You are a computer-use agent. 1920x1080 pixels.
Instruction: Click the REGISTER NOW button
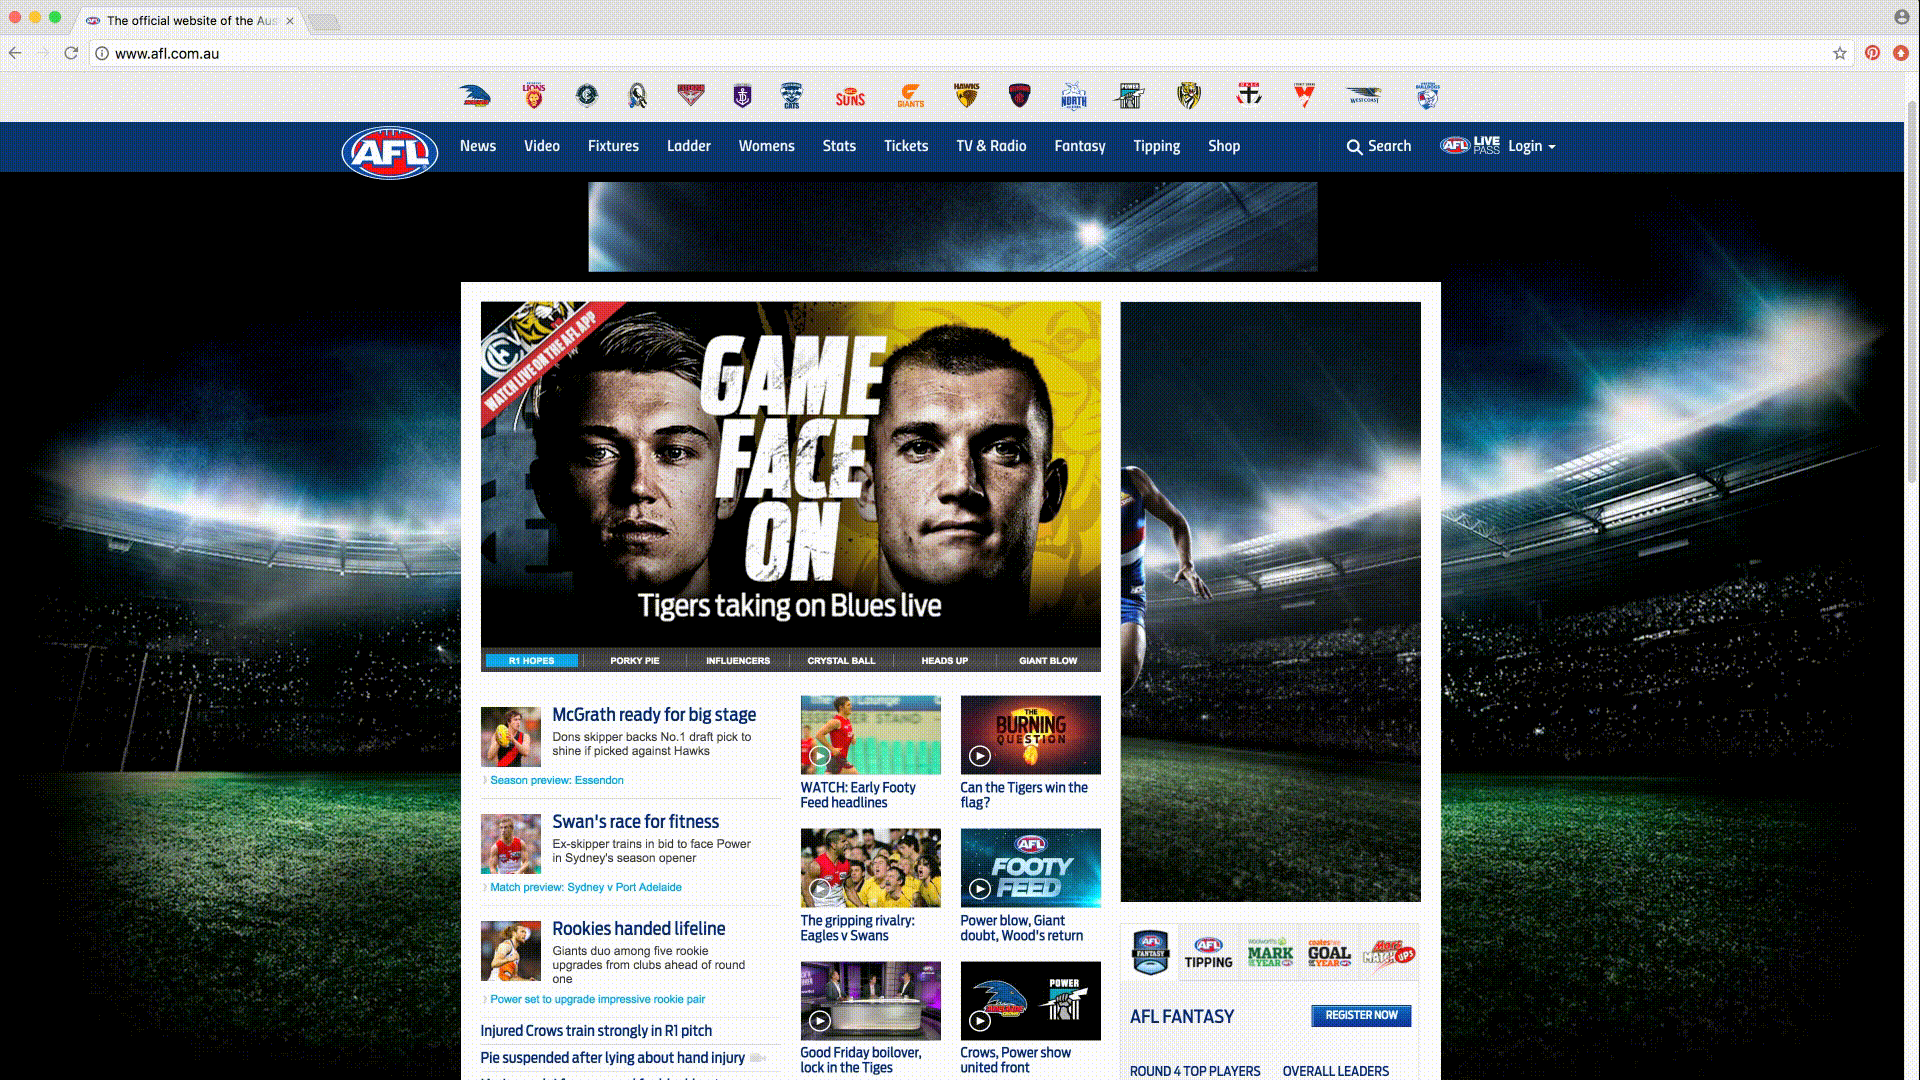1361,1015
